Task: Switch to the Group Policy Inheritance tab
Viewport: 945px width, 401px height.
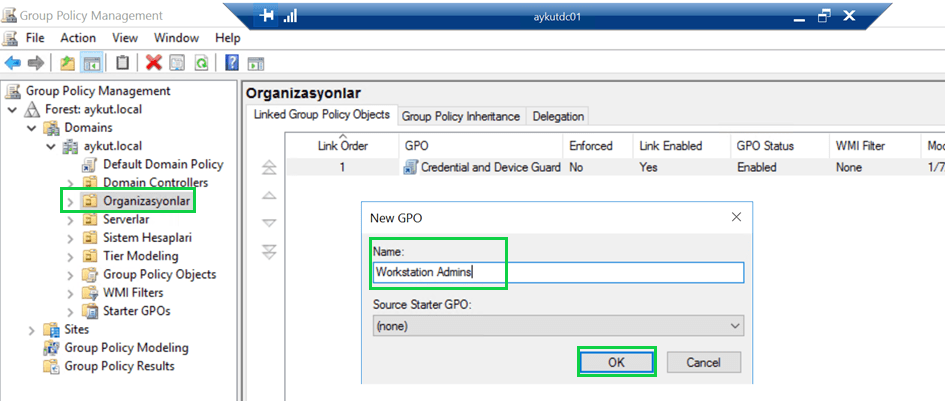Action: (461, 116)
